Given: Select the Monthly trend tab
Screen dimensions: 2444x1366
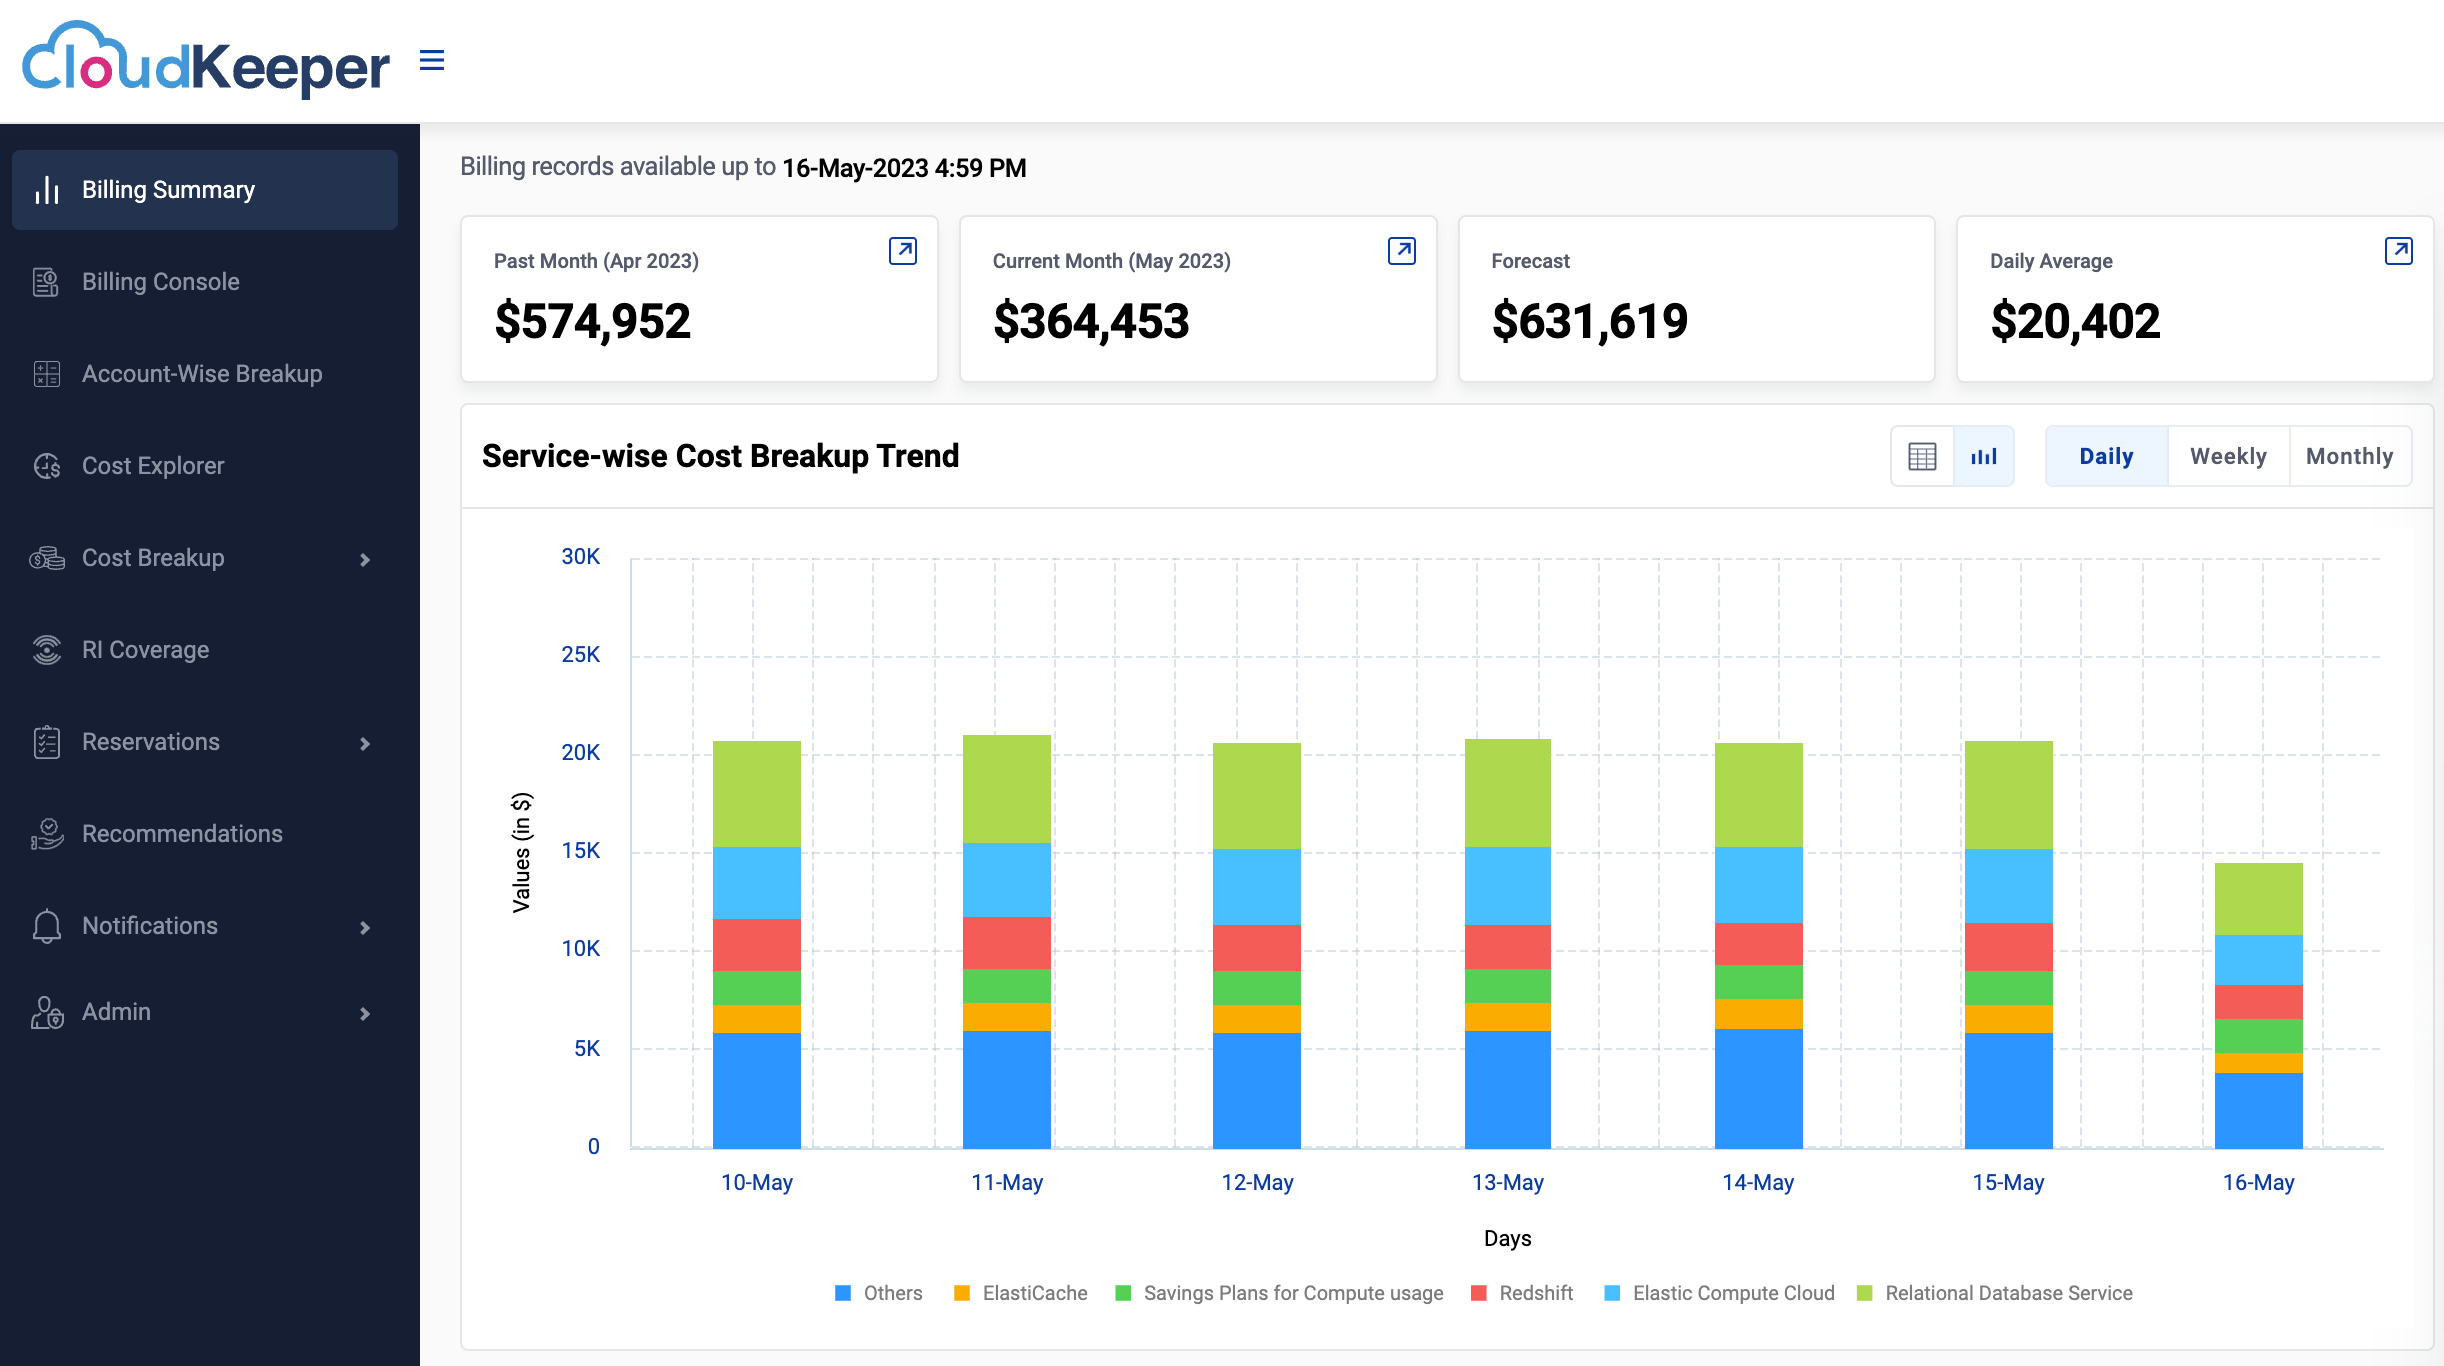Looking at the screenshot, I should coord(2350,456).
